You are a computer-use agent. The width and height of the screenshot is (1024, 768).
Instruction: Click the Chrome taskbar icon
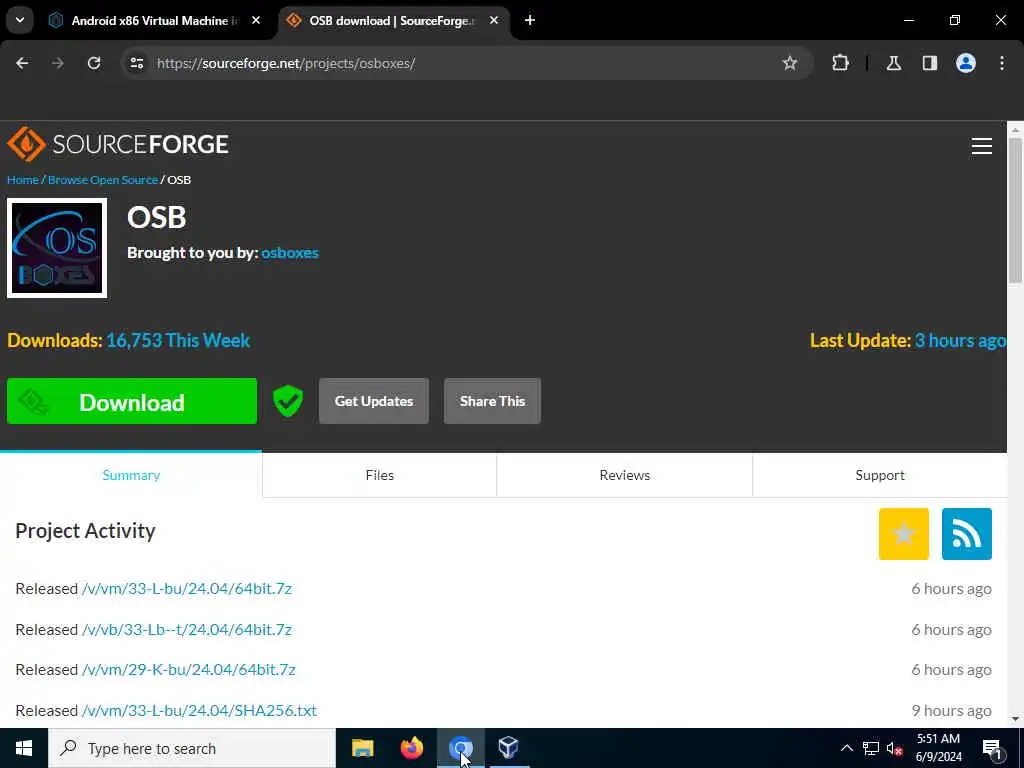460,748
